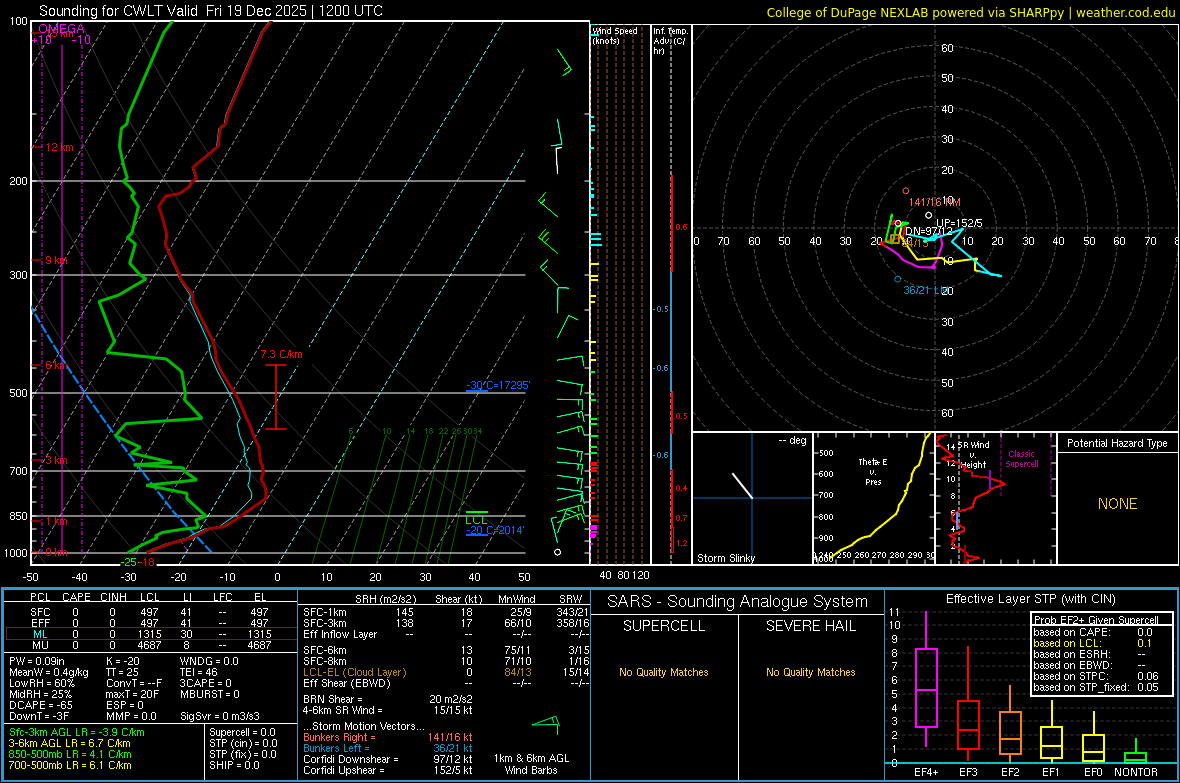This screenshot has height=783, width=1180.
Task: Click the red EF3 box plot
Action: pos(968,723)
